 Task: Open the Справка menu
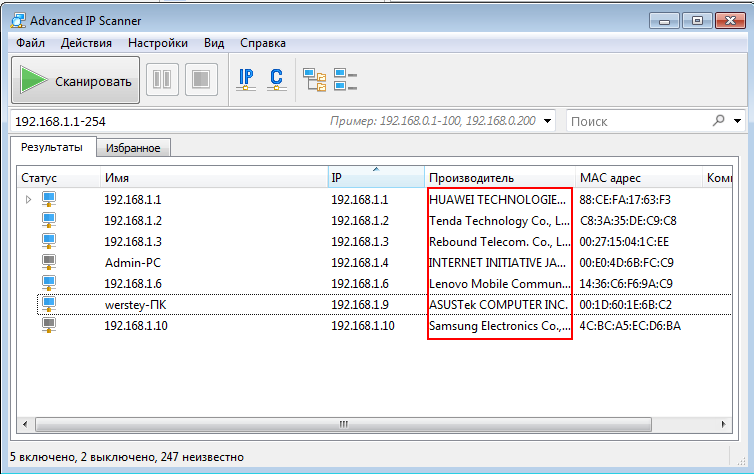click(x=263, y=43)
